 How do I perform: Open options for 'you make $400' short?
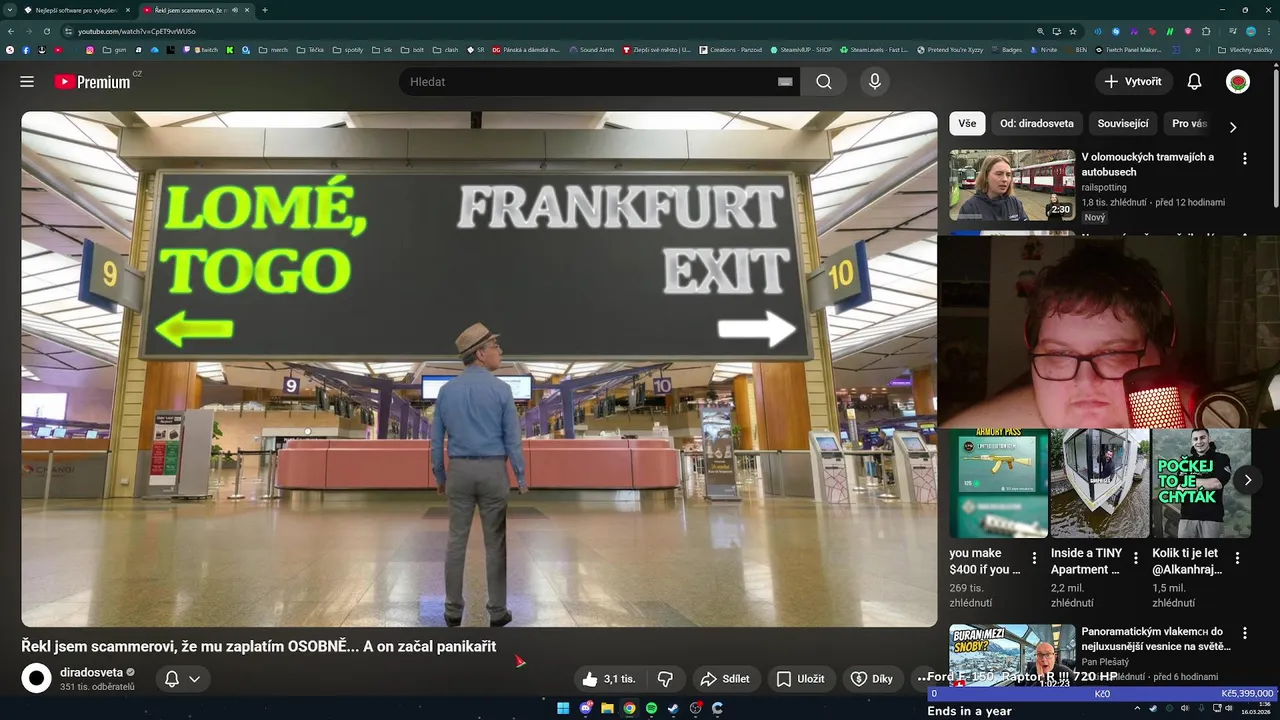pos(1034,558)
